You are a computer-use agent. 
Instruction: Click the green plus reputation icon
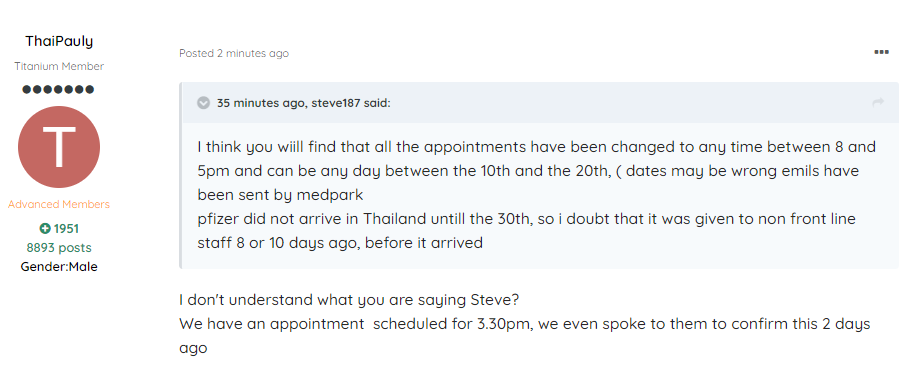click(45, 229)
